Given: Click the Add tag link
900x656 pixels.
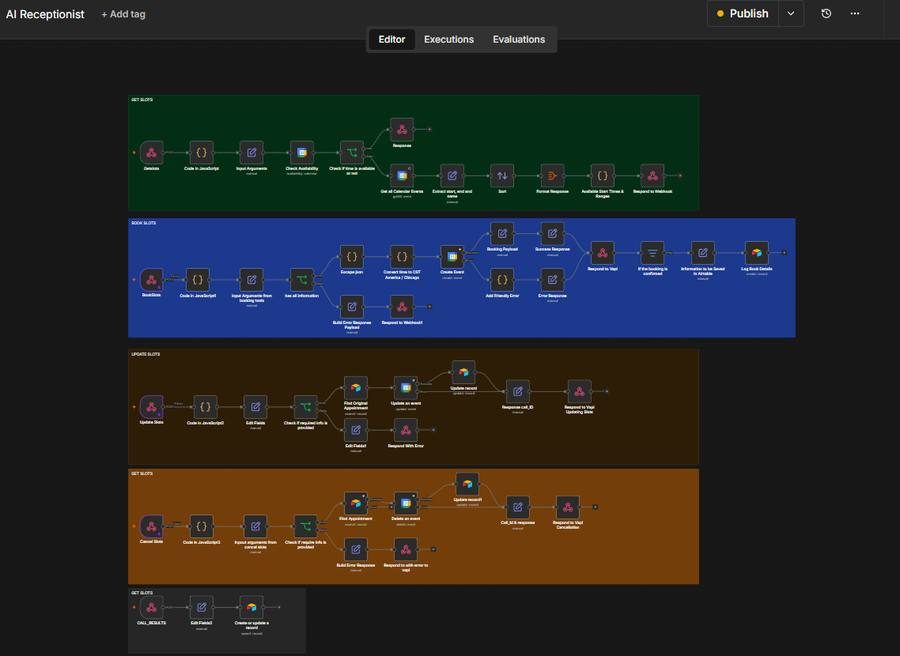Looking at the screenshot, I should click(x=123, y=14).
